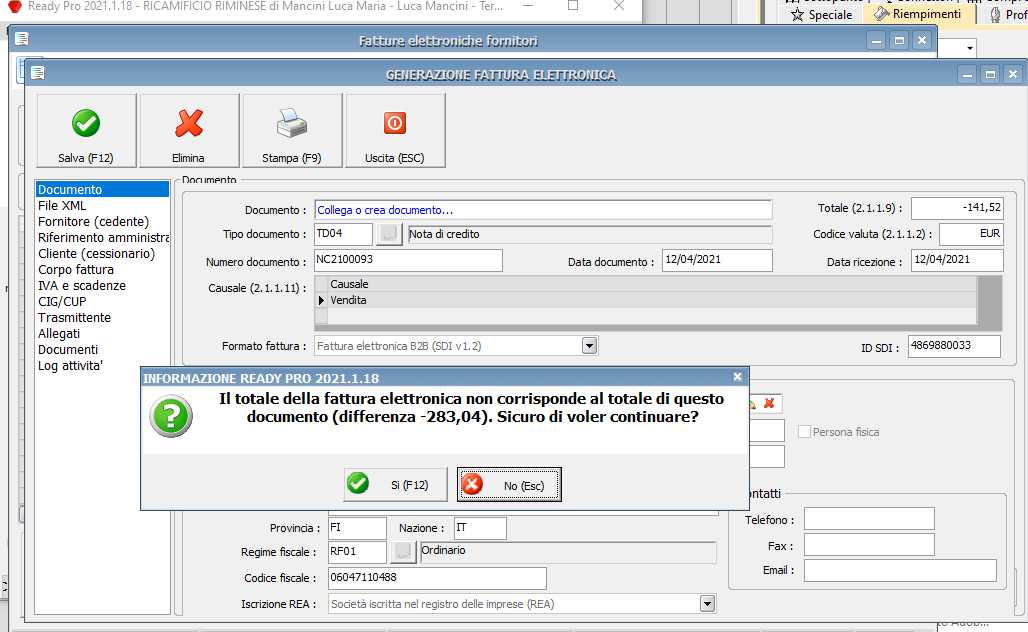Close the Informazione Ready Pro dialog
The width and height of the screenshot is (1028, 632).
(x=738, y=377)
